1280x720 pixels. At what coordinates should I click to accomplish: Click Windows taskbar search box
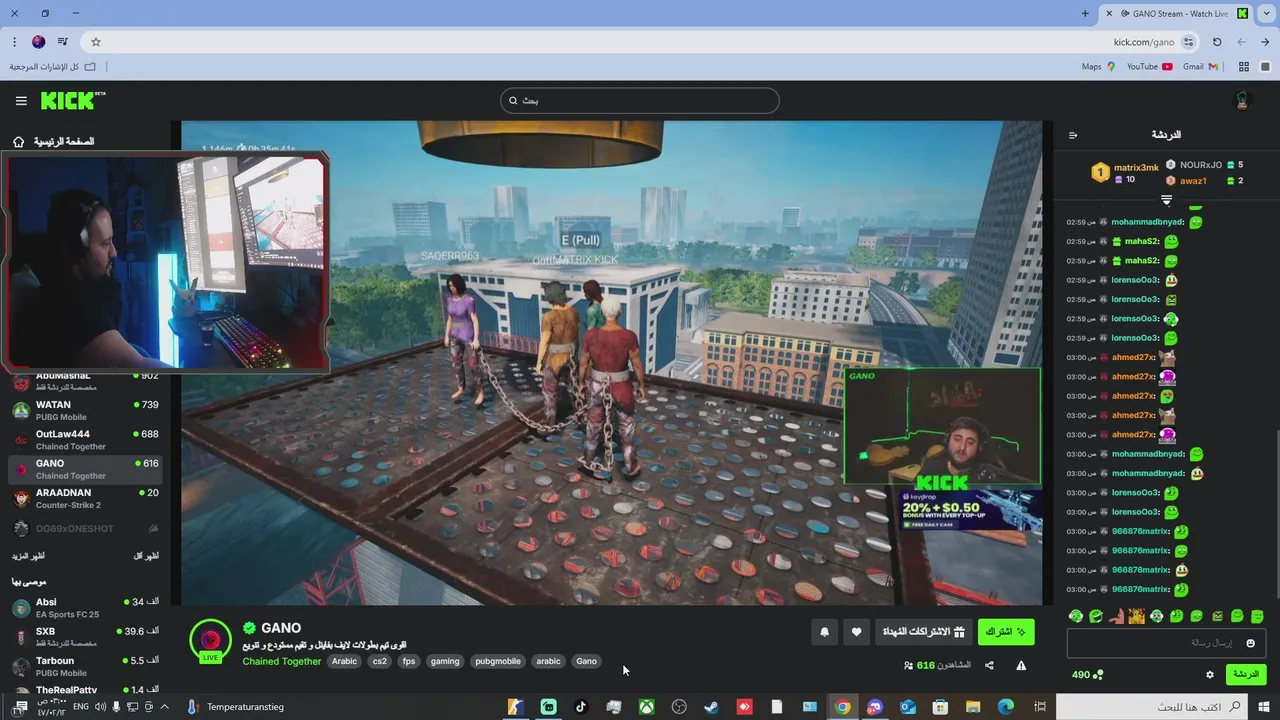click(1150, 707)
